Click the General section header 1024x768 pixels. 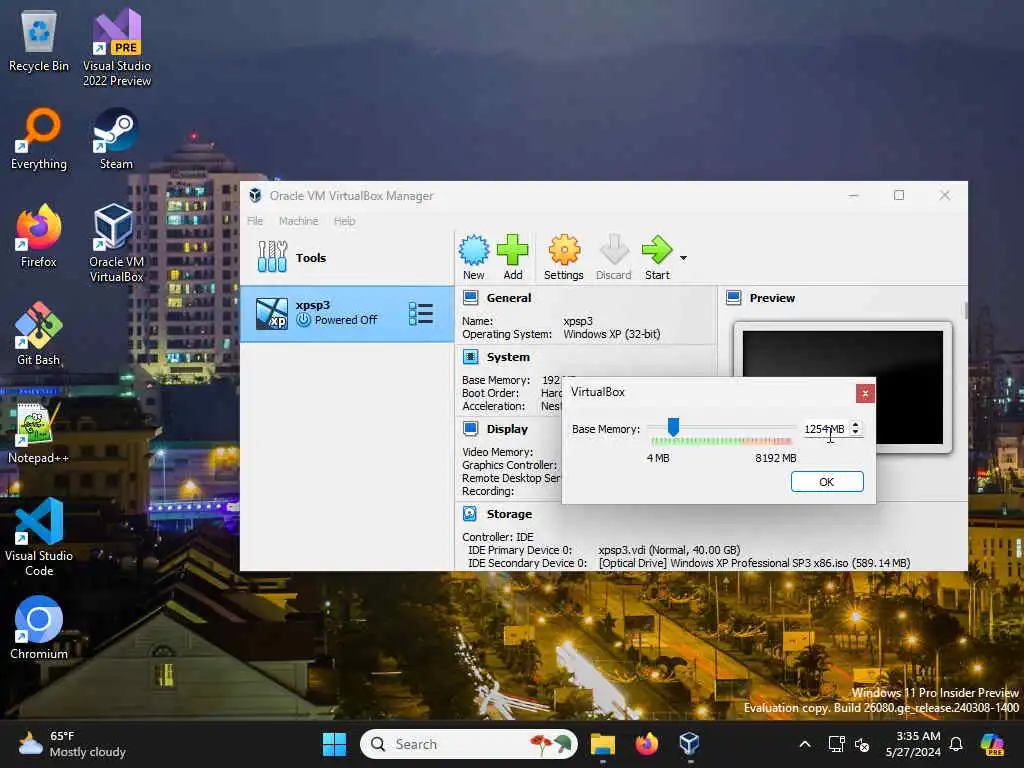[x=508, y=298]
